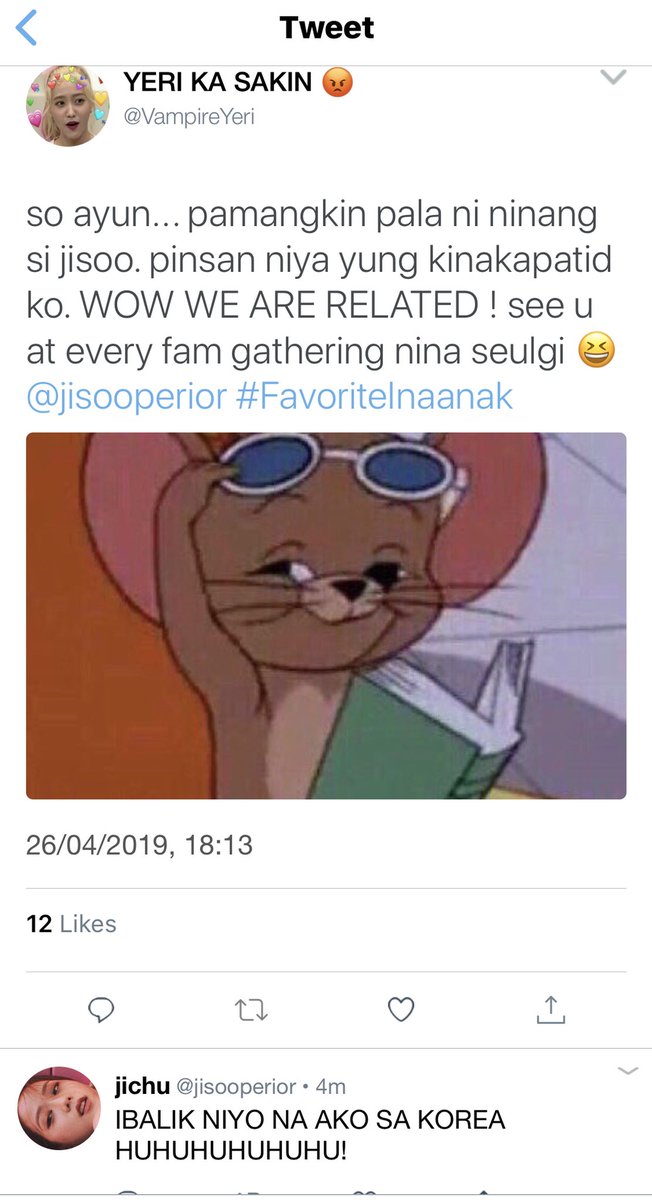Open the @VampireYeri handle
This screenshot has width=652, height=1200.
[189, 117]
